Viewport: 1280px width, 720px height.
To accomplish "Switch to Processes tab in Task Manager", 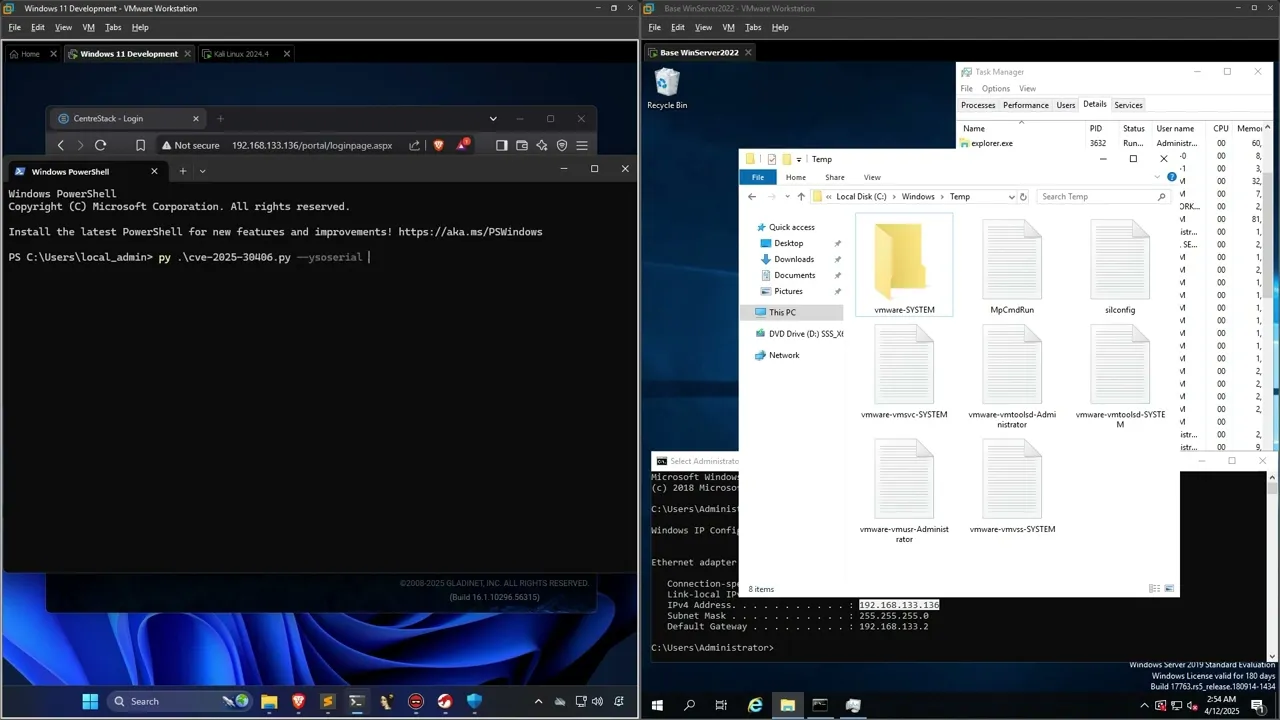I will [x=978, y=105].
